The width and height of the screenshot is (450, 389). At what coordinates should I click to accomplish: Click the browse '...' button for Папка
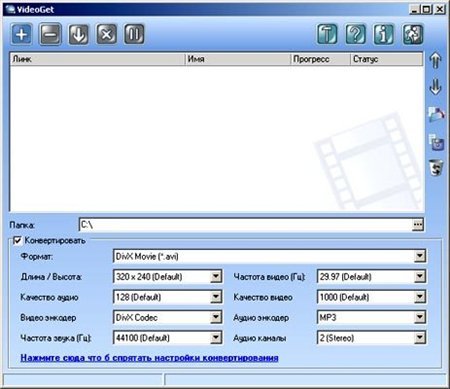coord(418,225)
